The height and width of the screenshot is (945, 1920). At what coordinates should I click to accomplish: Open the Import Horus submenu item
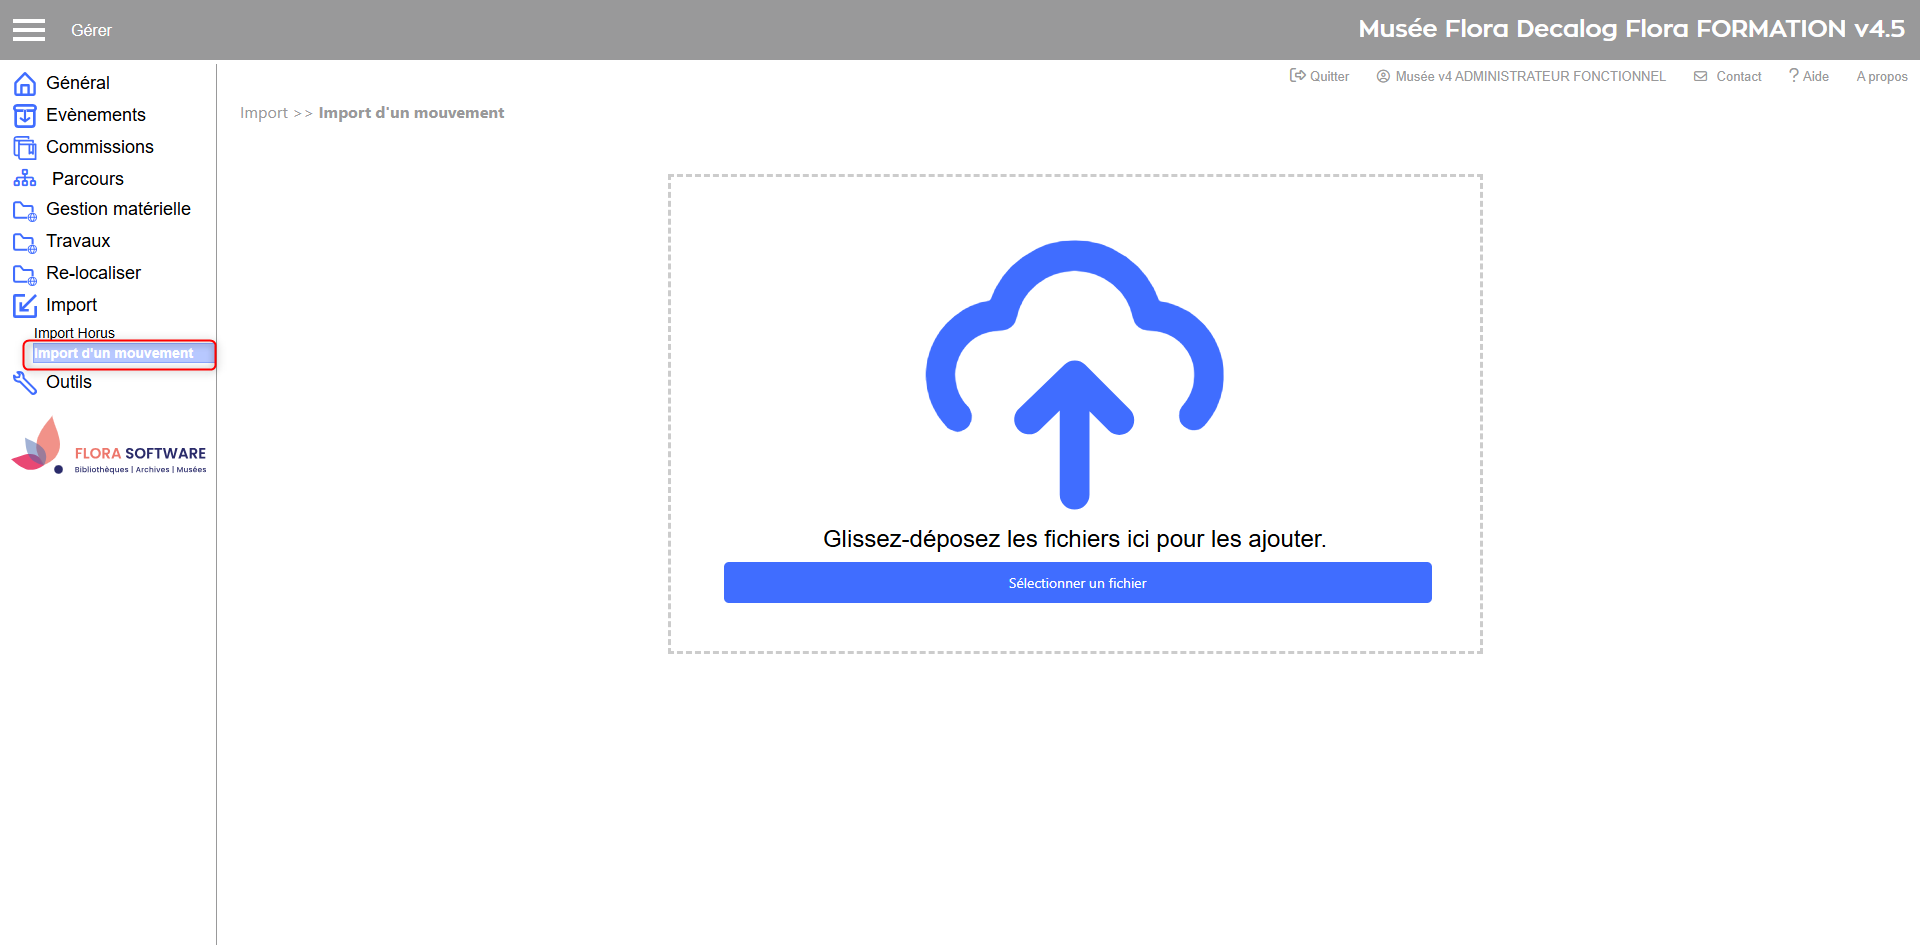(x=74, y=333)
